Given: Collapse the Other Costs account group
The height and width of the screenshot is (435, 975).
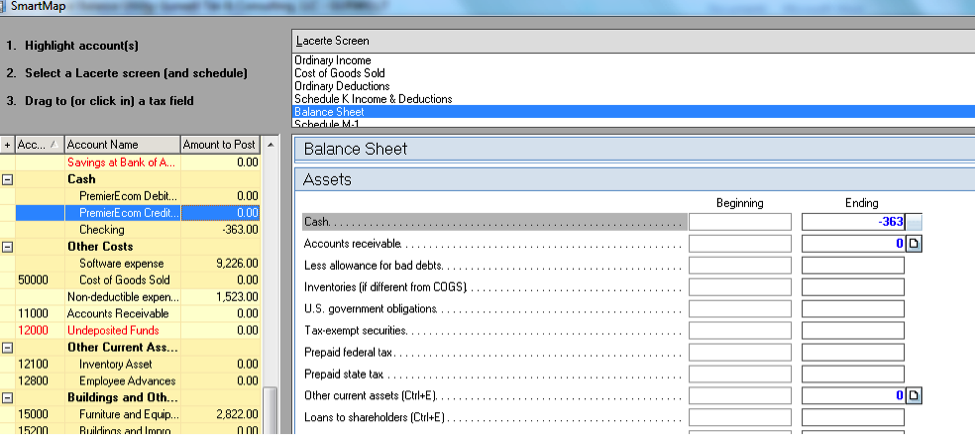Looking at the screenshot, I should pyautogui.click(x=7, y=247).
